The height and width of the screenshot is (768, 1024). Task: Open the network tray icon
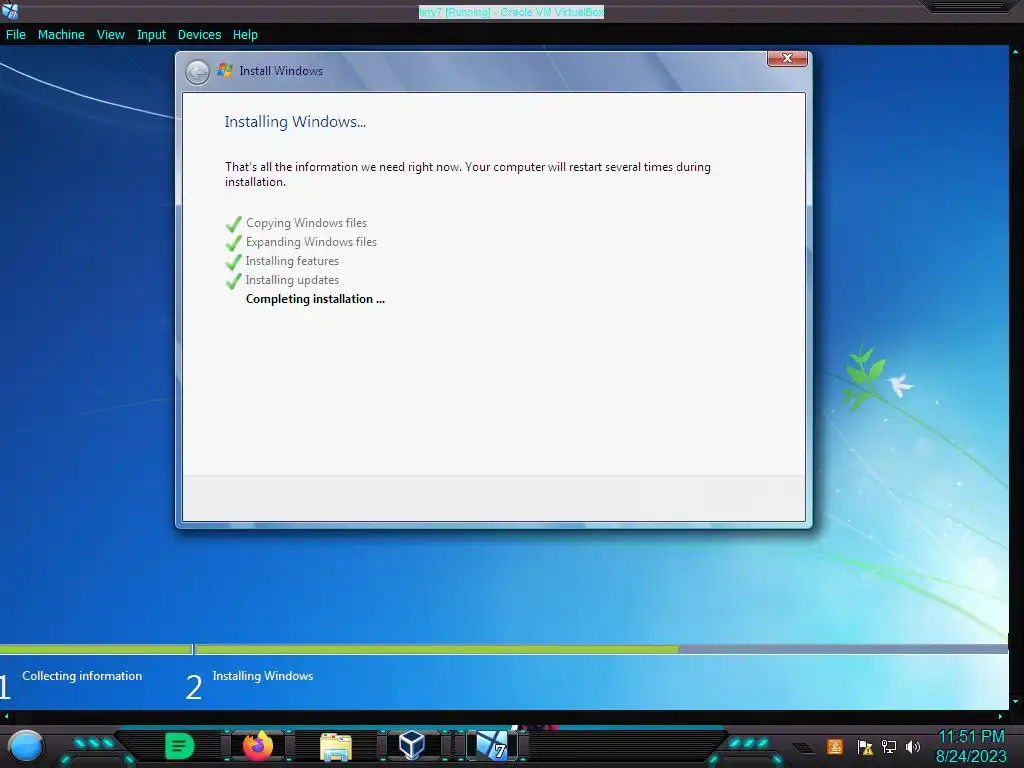pos(889,746)
